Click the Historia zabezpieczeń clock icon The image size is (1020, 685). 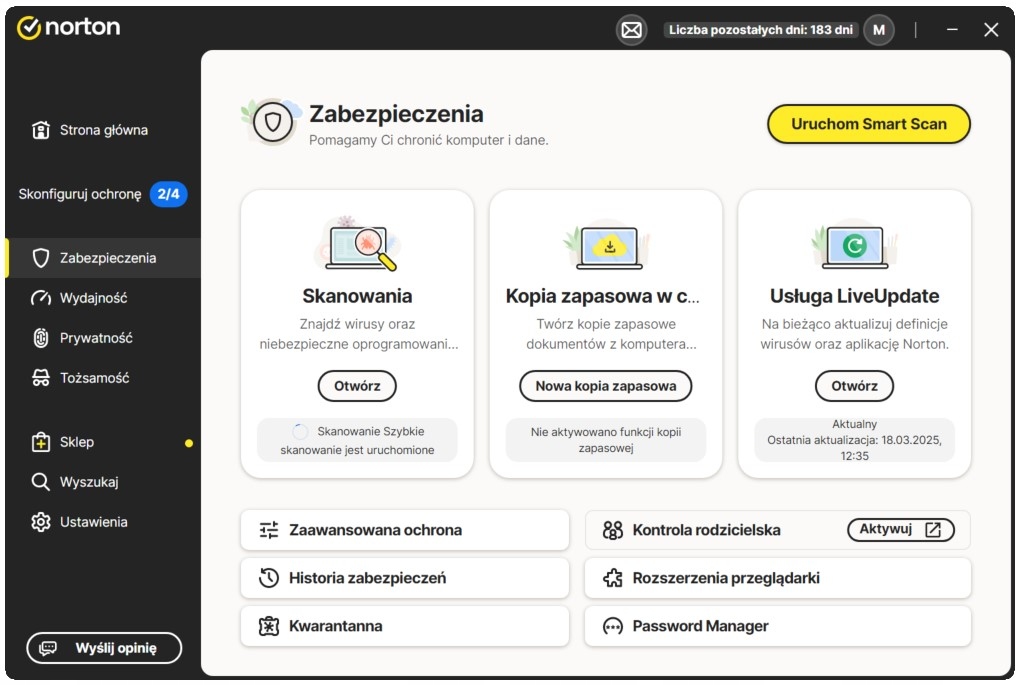point(269,578)
